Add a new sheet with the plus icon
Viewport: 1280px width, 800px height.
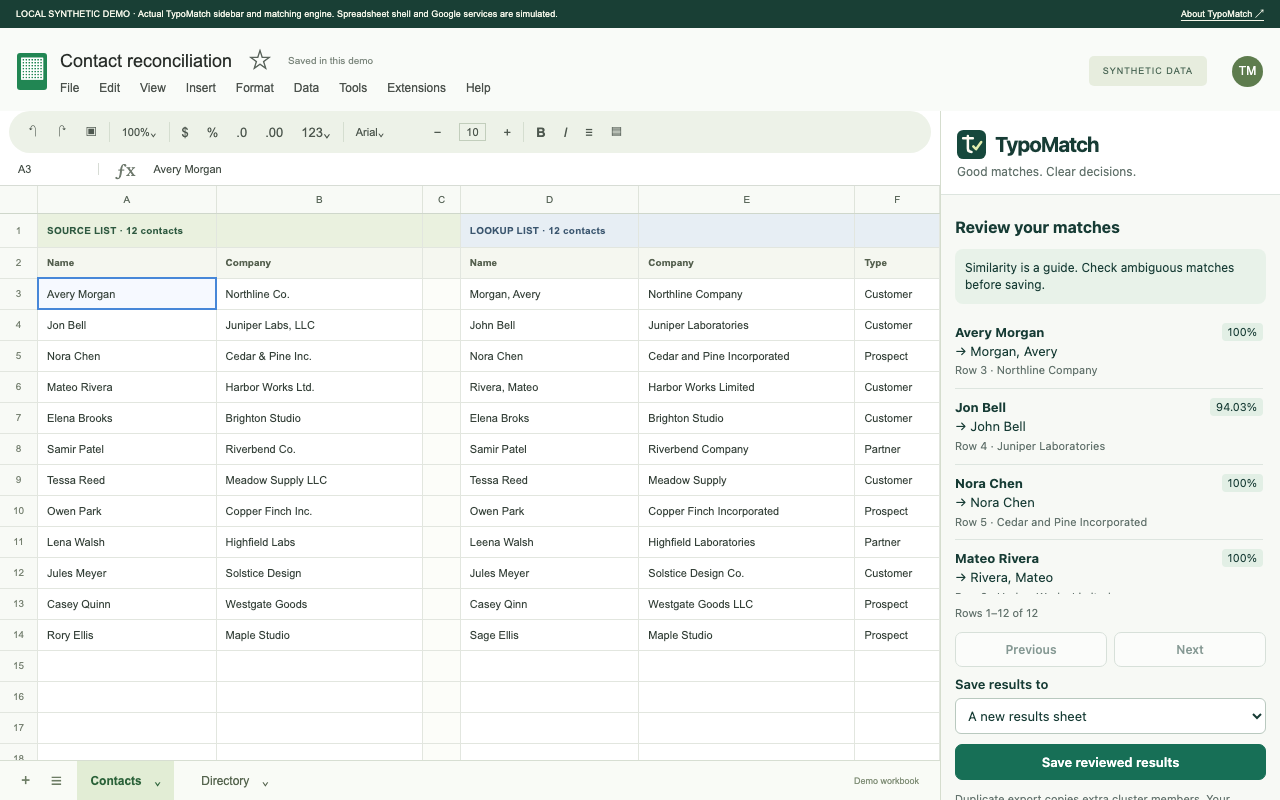[26, 781]
